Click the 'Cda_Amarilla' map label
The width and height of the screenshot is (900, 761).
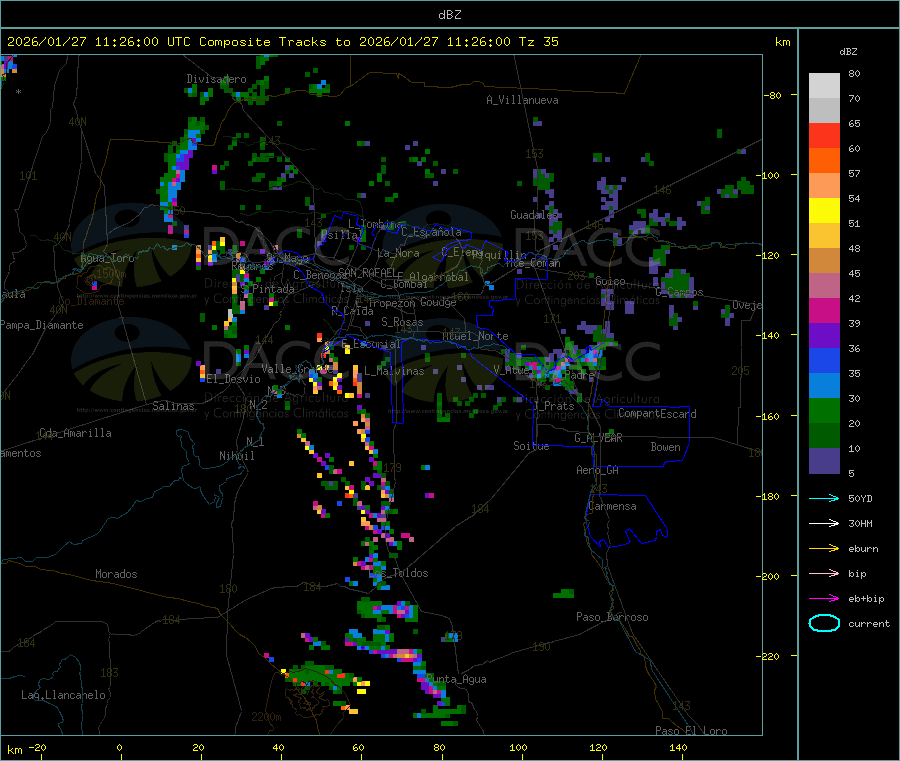coord(75,433)
